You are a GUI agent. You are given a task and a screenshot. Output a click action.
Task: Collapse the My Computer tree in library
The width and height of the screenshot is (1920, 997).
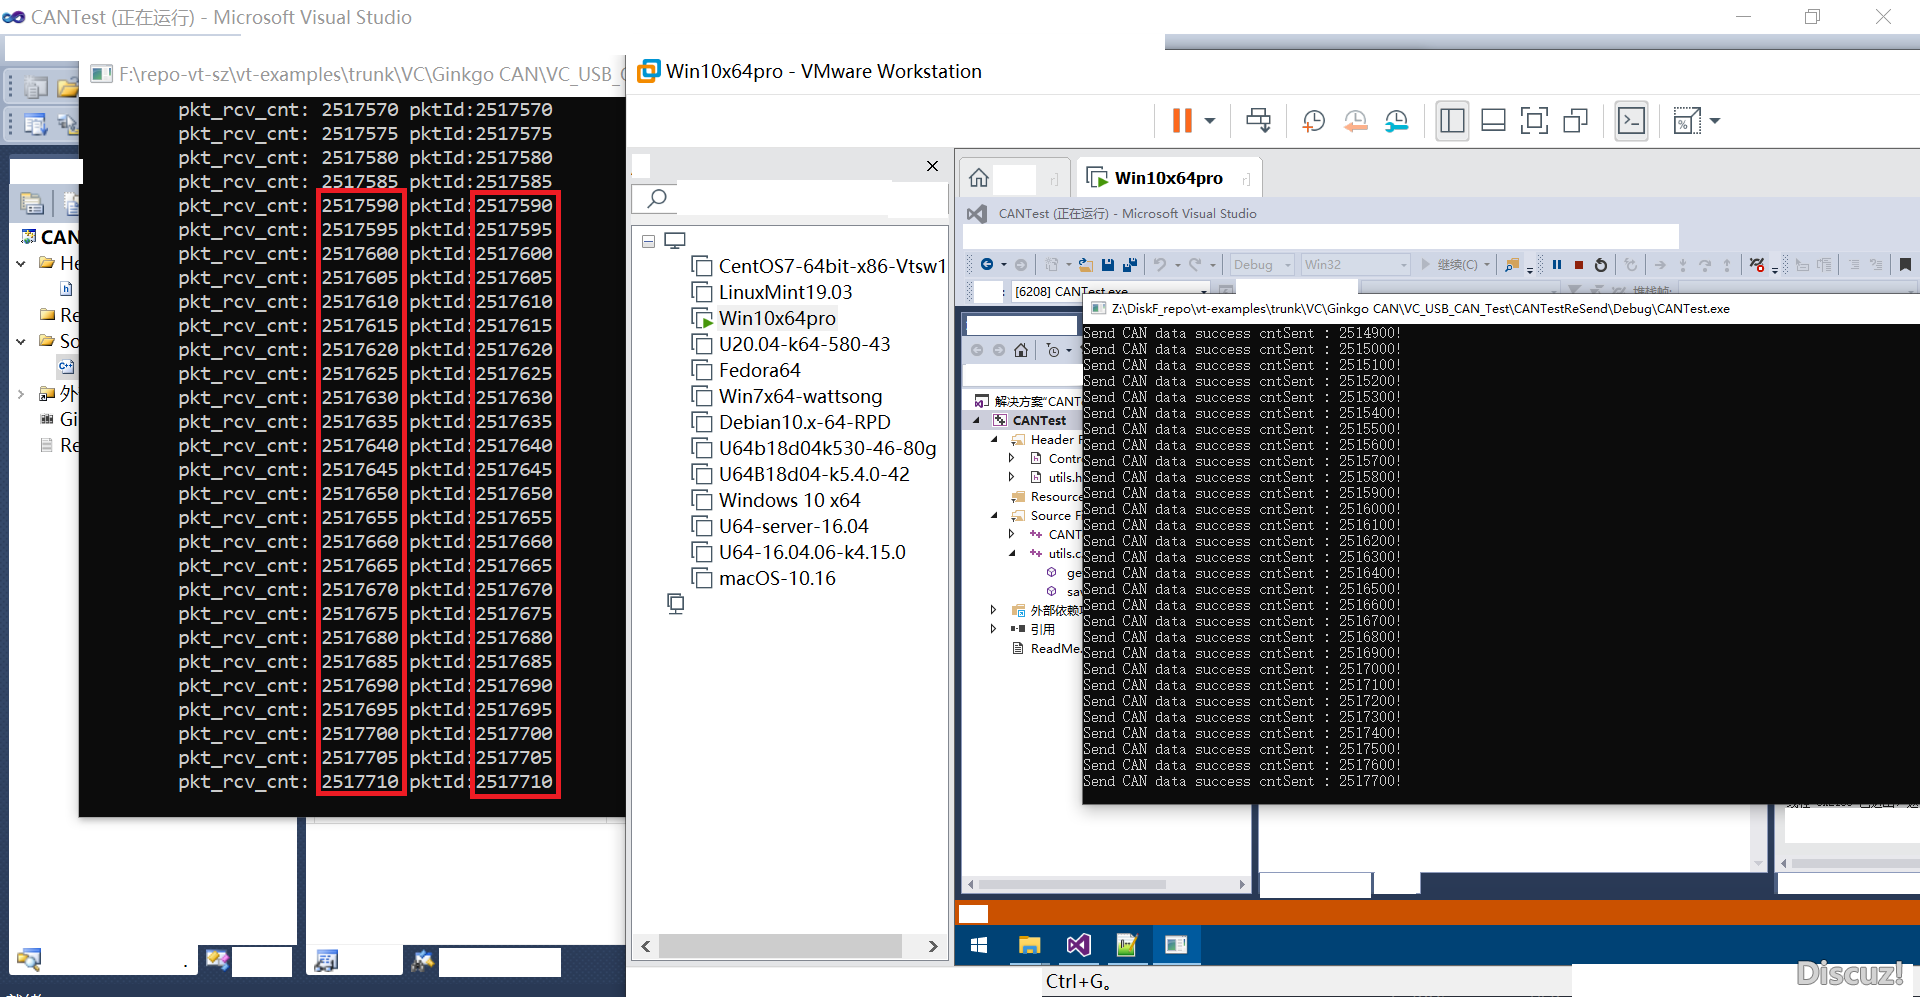click(648, 241)
